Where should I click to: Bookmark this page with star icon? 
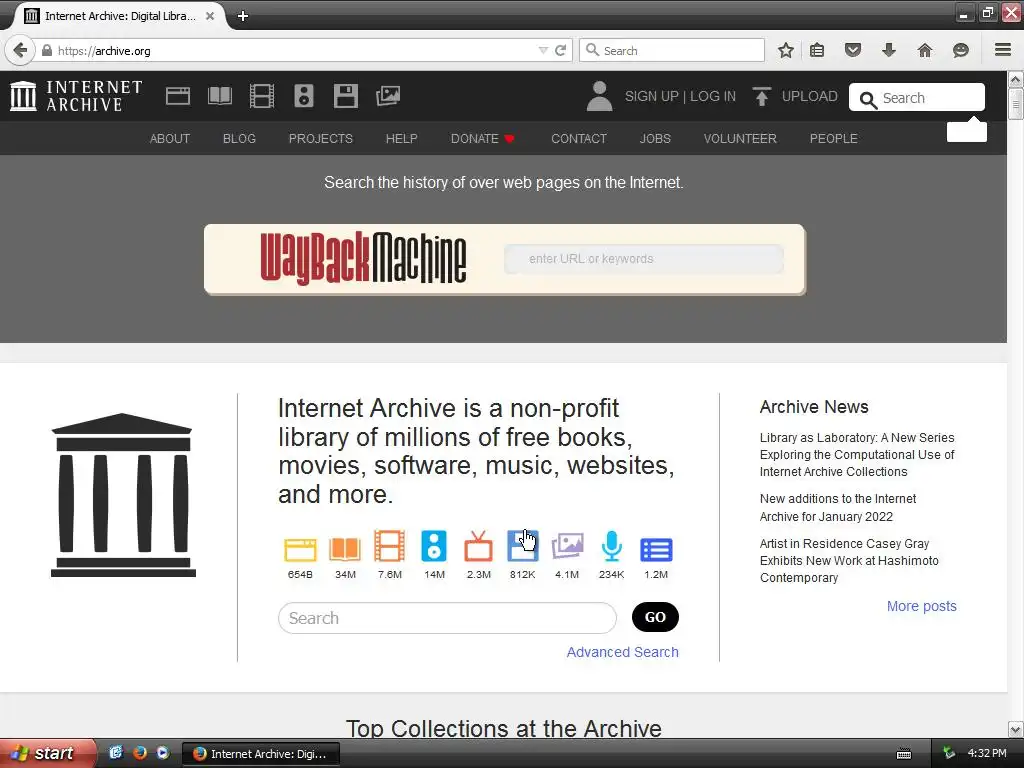[x=786, y=50]
